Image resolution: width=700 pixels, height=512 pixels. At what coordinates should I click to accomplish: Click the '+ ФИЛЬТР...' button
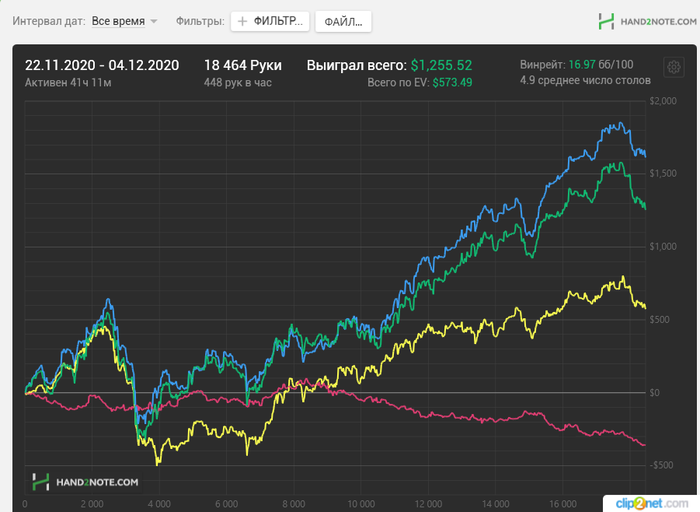tap(270, 21)
